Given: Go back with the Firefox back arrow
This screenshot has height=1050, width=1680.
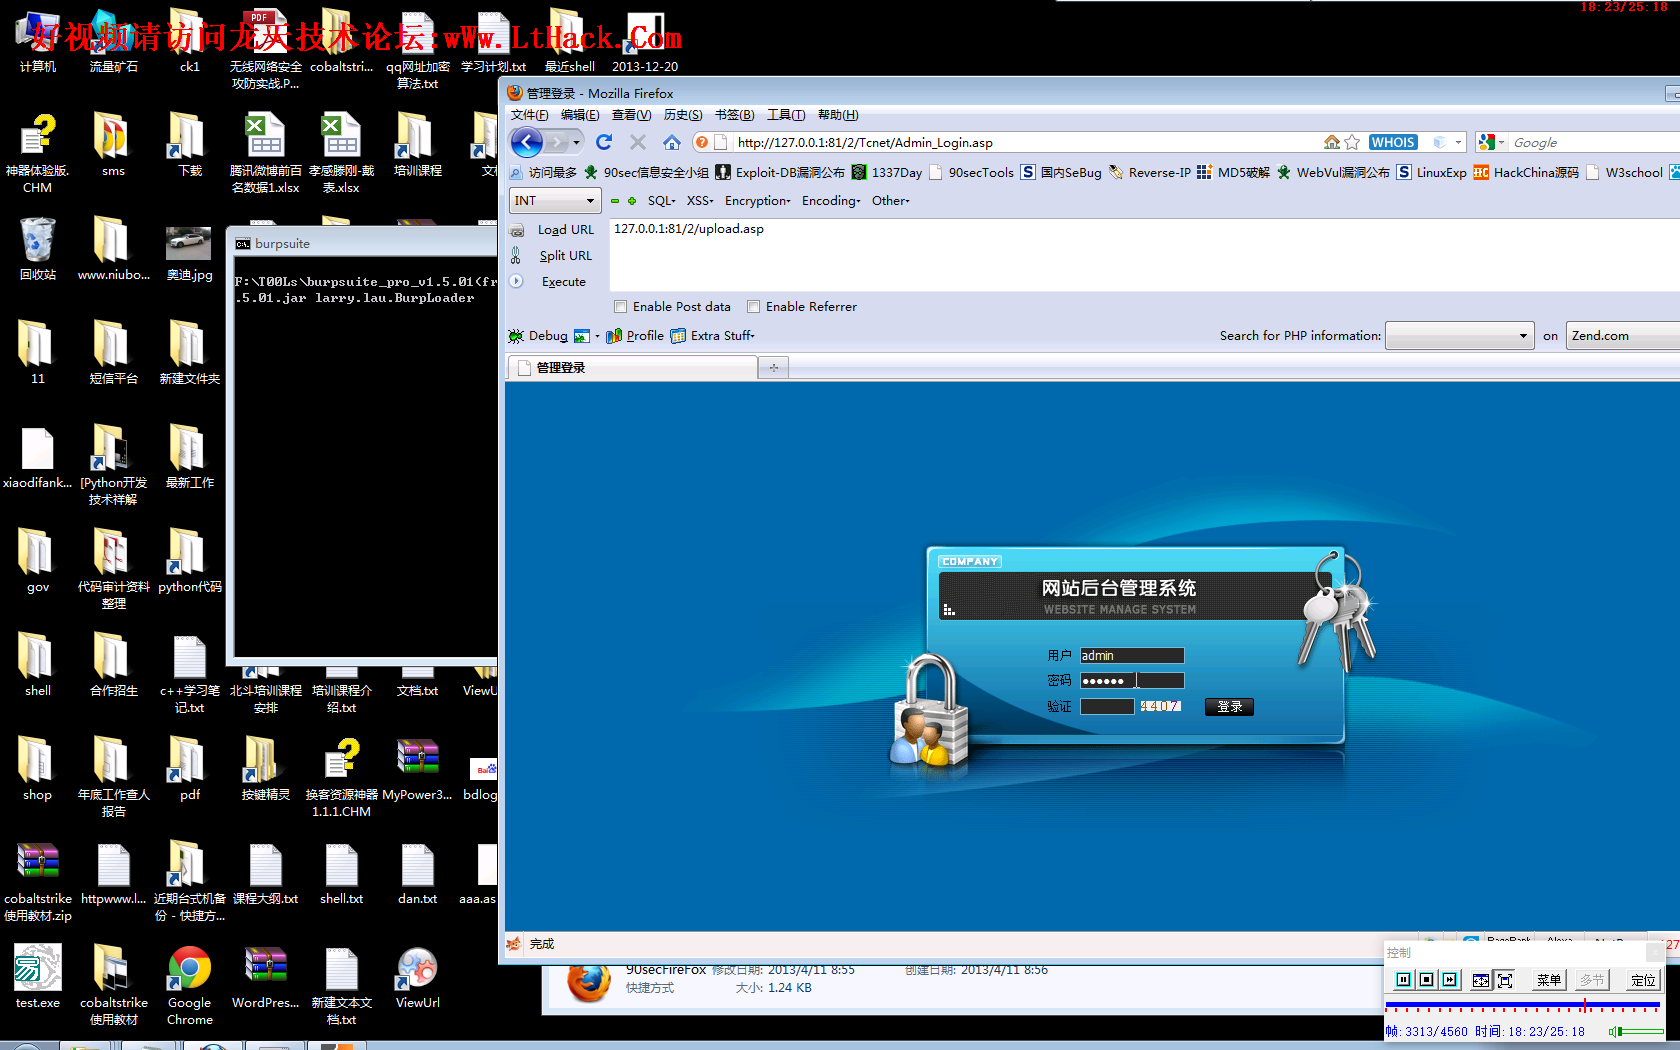Looking at the screenshot, I should click(x=527, y=142).
